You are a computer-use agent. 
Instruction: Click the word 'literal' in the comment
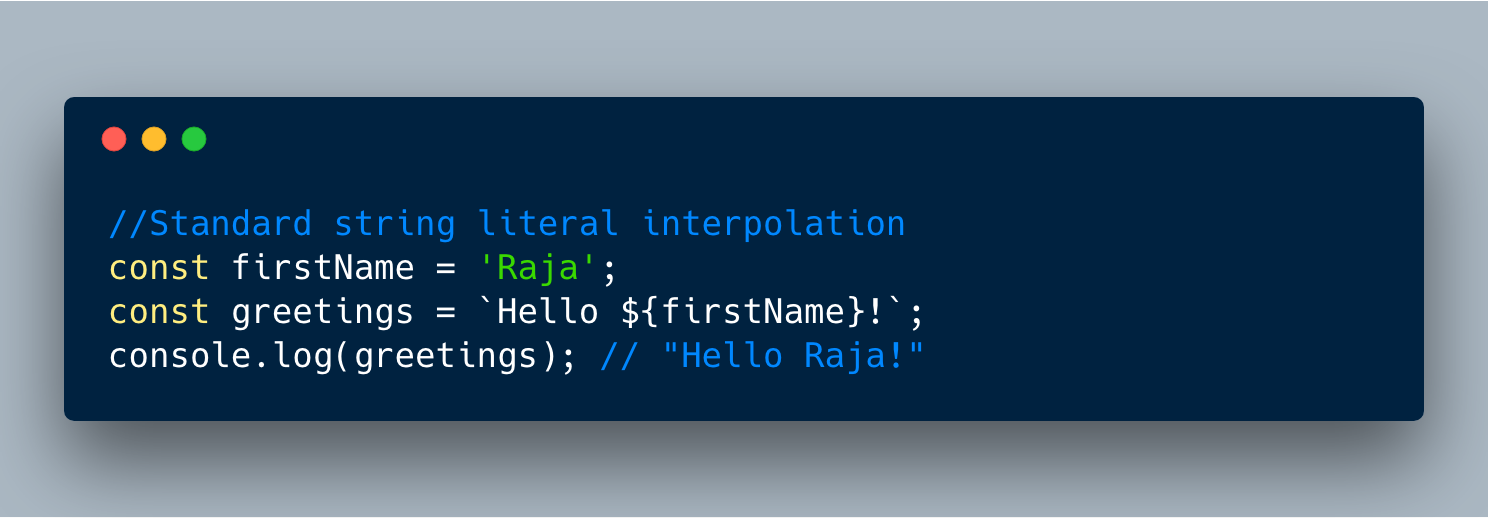(548, 223)
